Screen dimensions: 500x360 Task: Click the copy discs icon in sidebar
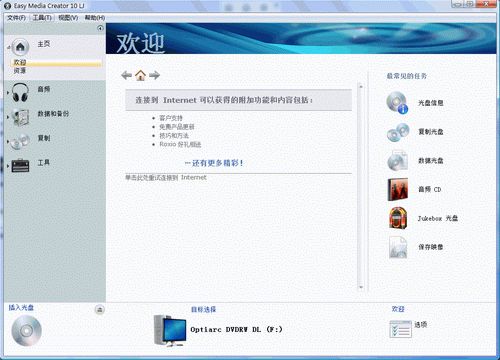click(x=20, y=141)
